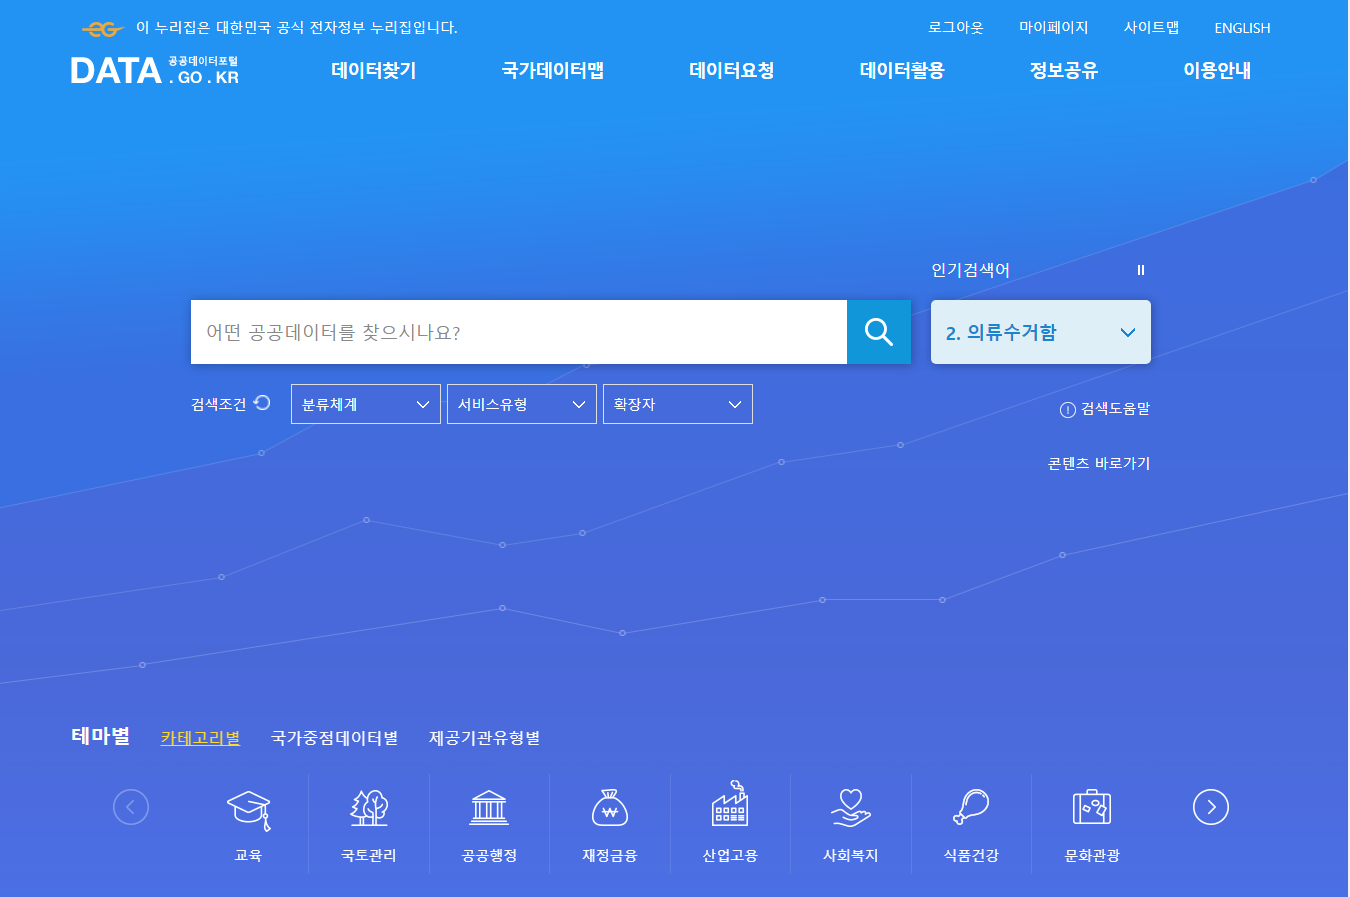This screenshot has height=897, width=1350.
Task: Expand the popular keyword list 의류수거함
Action: pos(1041,332)
